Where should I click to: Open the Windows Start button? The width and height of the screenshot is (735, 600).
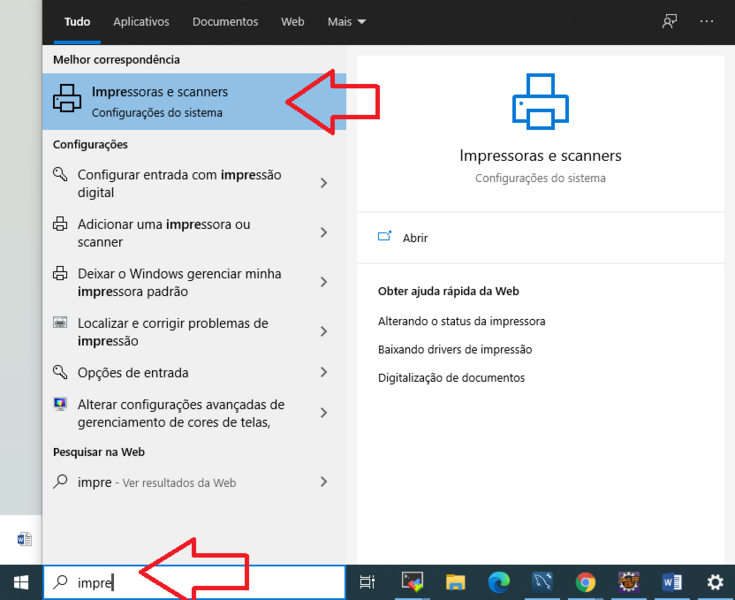pyautogui.click(x=21, y=583)
